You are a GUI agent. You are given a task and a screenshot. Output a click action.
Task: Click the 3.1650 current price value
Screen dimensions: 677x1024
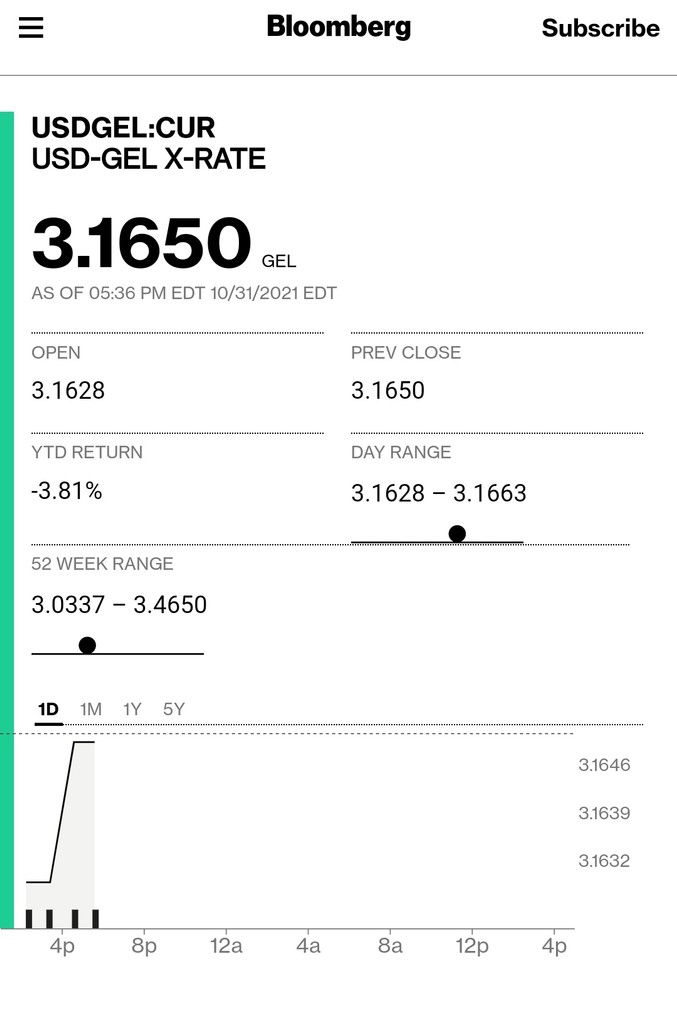tap(141, 244)
